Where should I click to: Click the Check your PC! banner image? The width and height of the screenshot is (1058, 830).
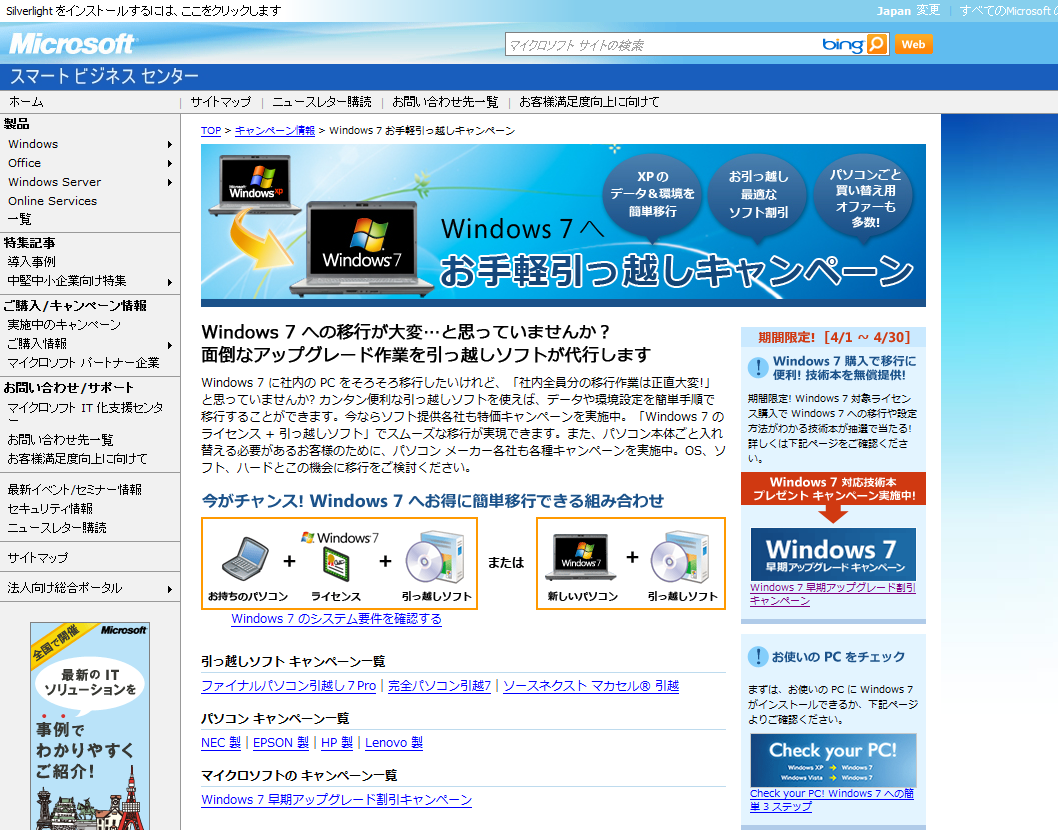click(x=833, y=760)
